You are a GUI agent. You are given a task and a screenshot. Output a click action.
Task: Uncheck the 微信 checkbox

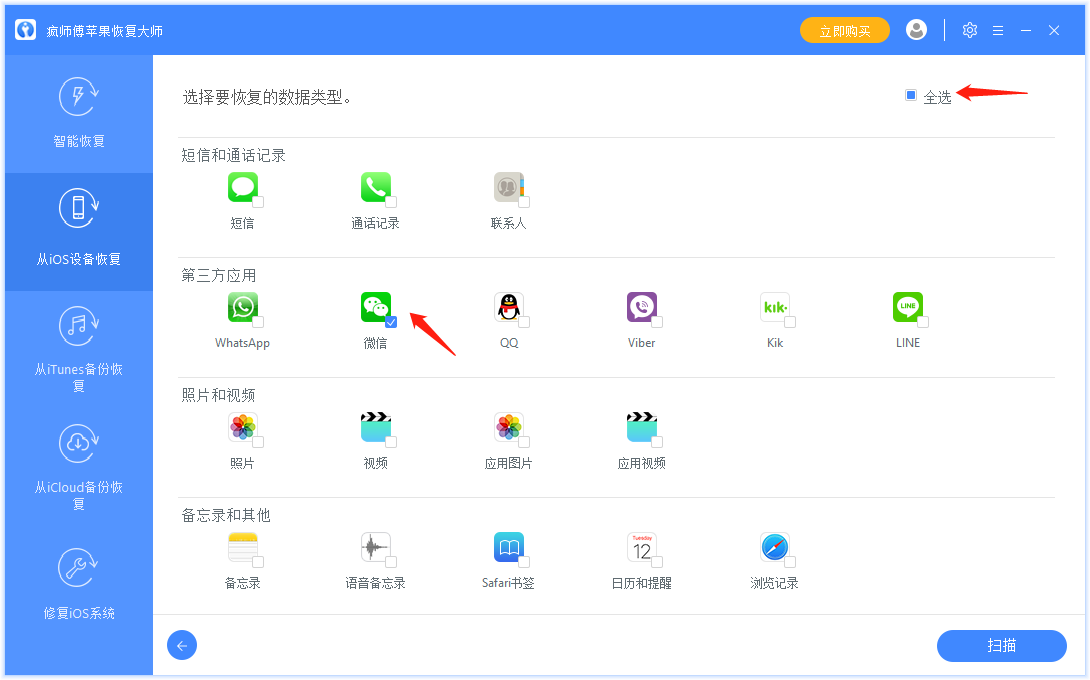pos(391,322)
